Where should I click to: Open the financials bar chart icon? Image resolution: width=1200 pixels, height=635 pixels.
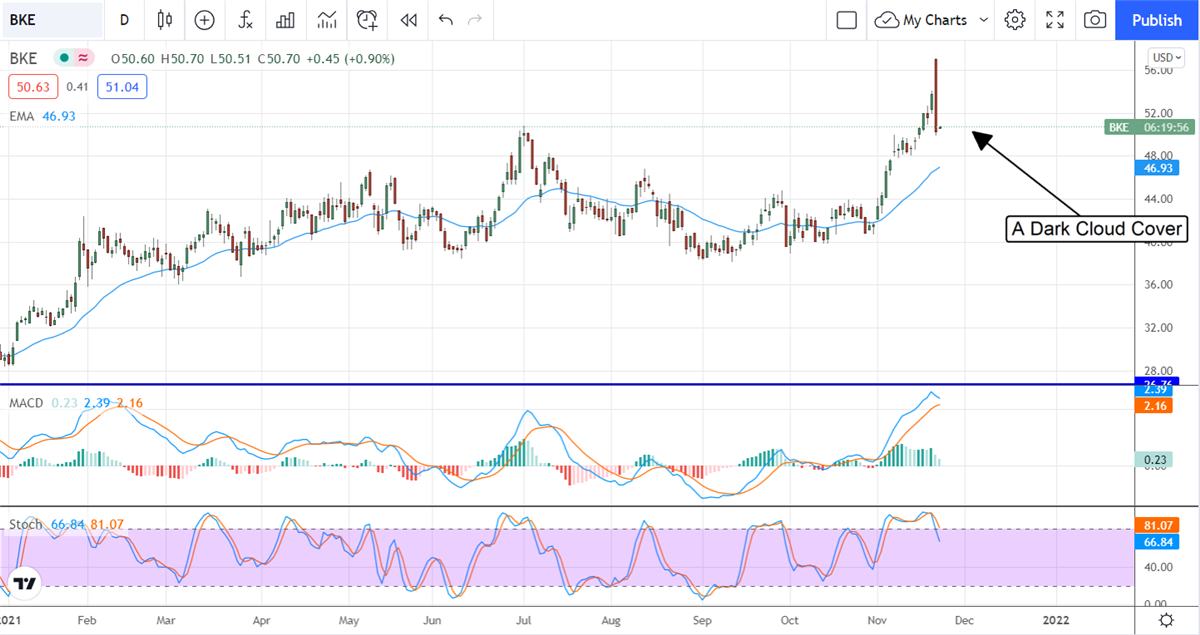285,20
